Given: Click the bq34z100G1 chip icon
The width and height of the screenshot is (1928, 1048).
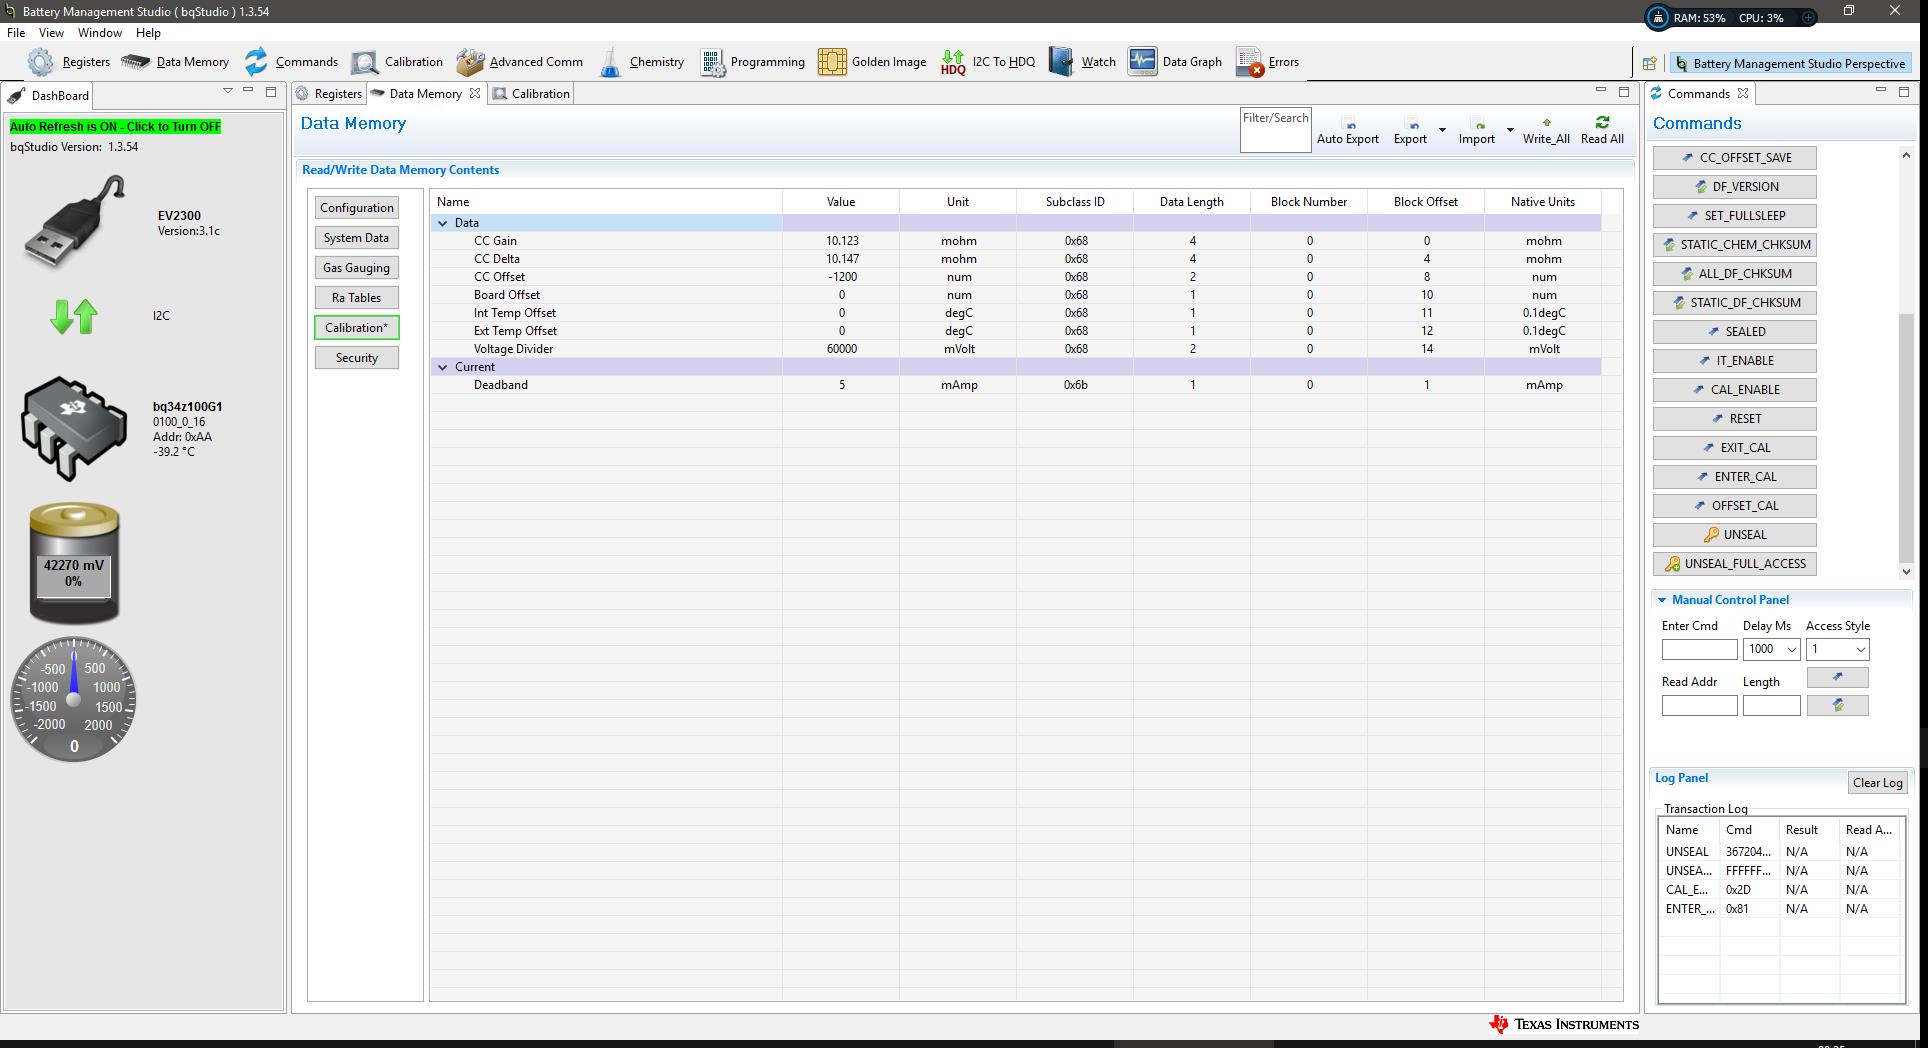Looking at the screenshot, I should pyautogui.click(x=74, y=428).
